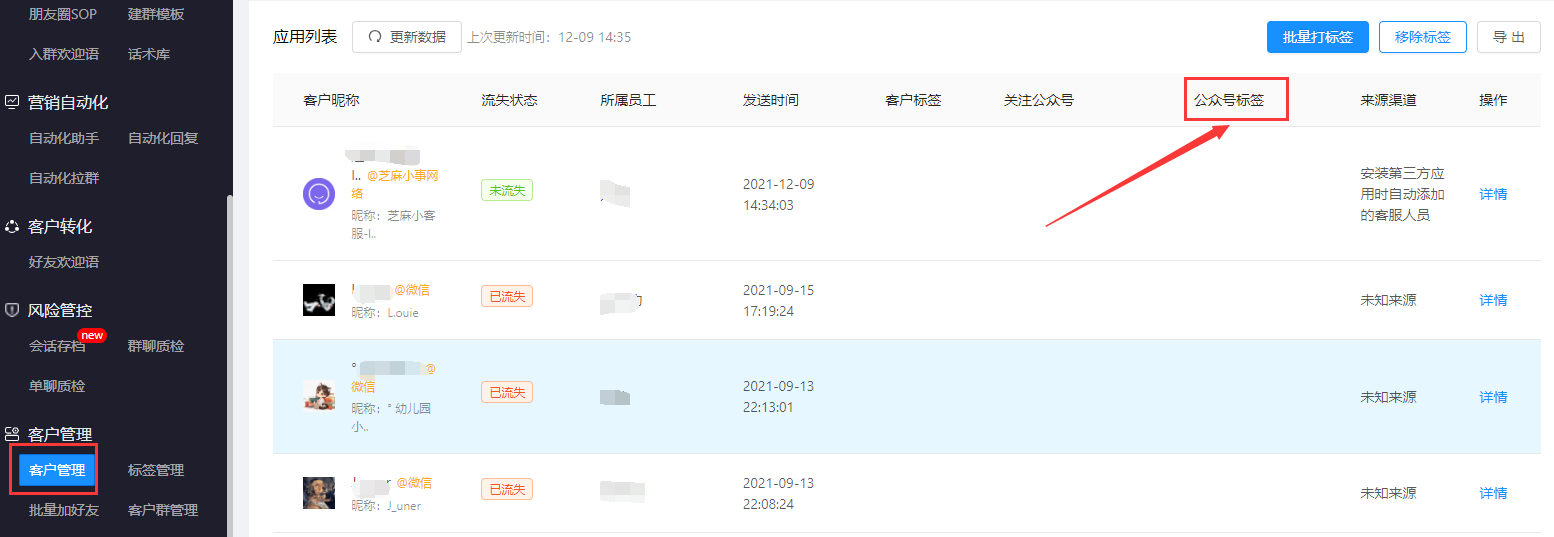Screen dimensions: 1554x537
Task: Open 标签管理 in the sidebar
Action: pyautogui.click(x=156, y=470)
